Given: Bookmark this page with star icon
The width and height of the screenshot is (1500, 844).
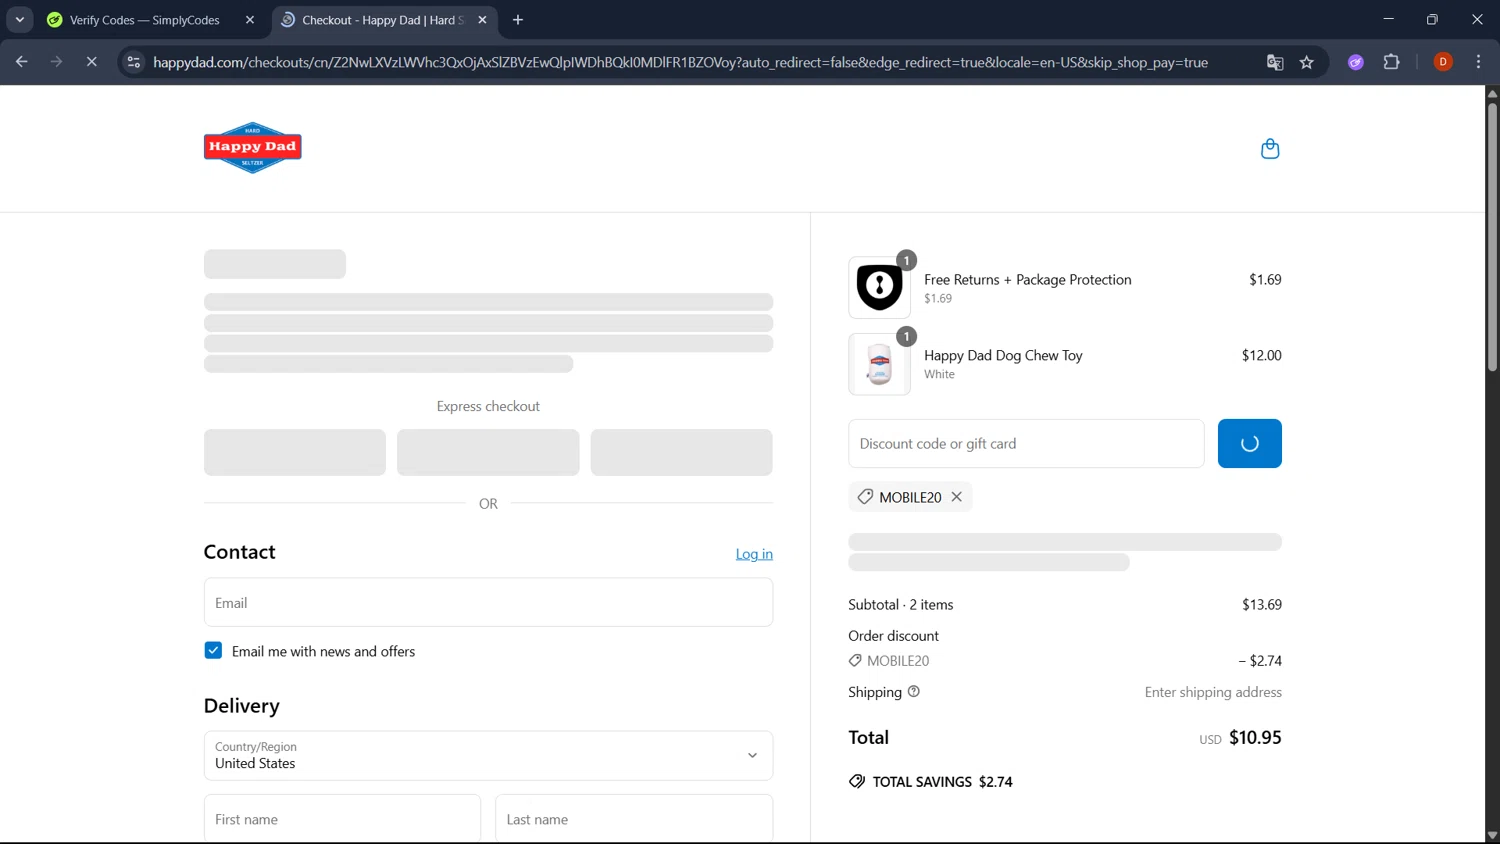Looking at the screenshot, I should tap(1306, 62).
